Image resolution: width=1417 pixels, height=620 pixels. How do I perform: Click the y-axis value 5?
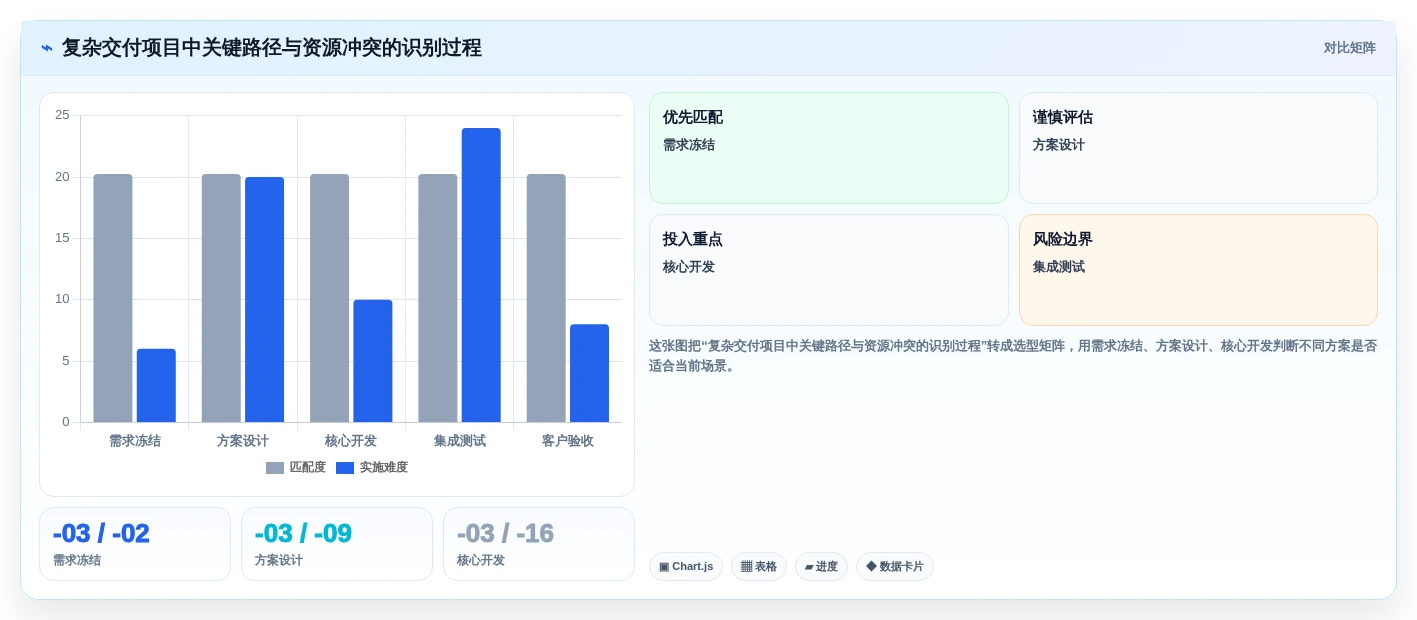(66, 361)
